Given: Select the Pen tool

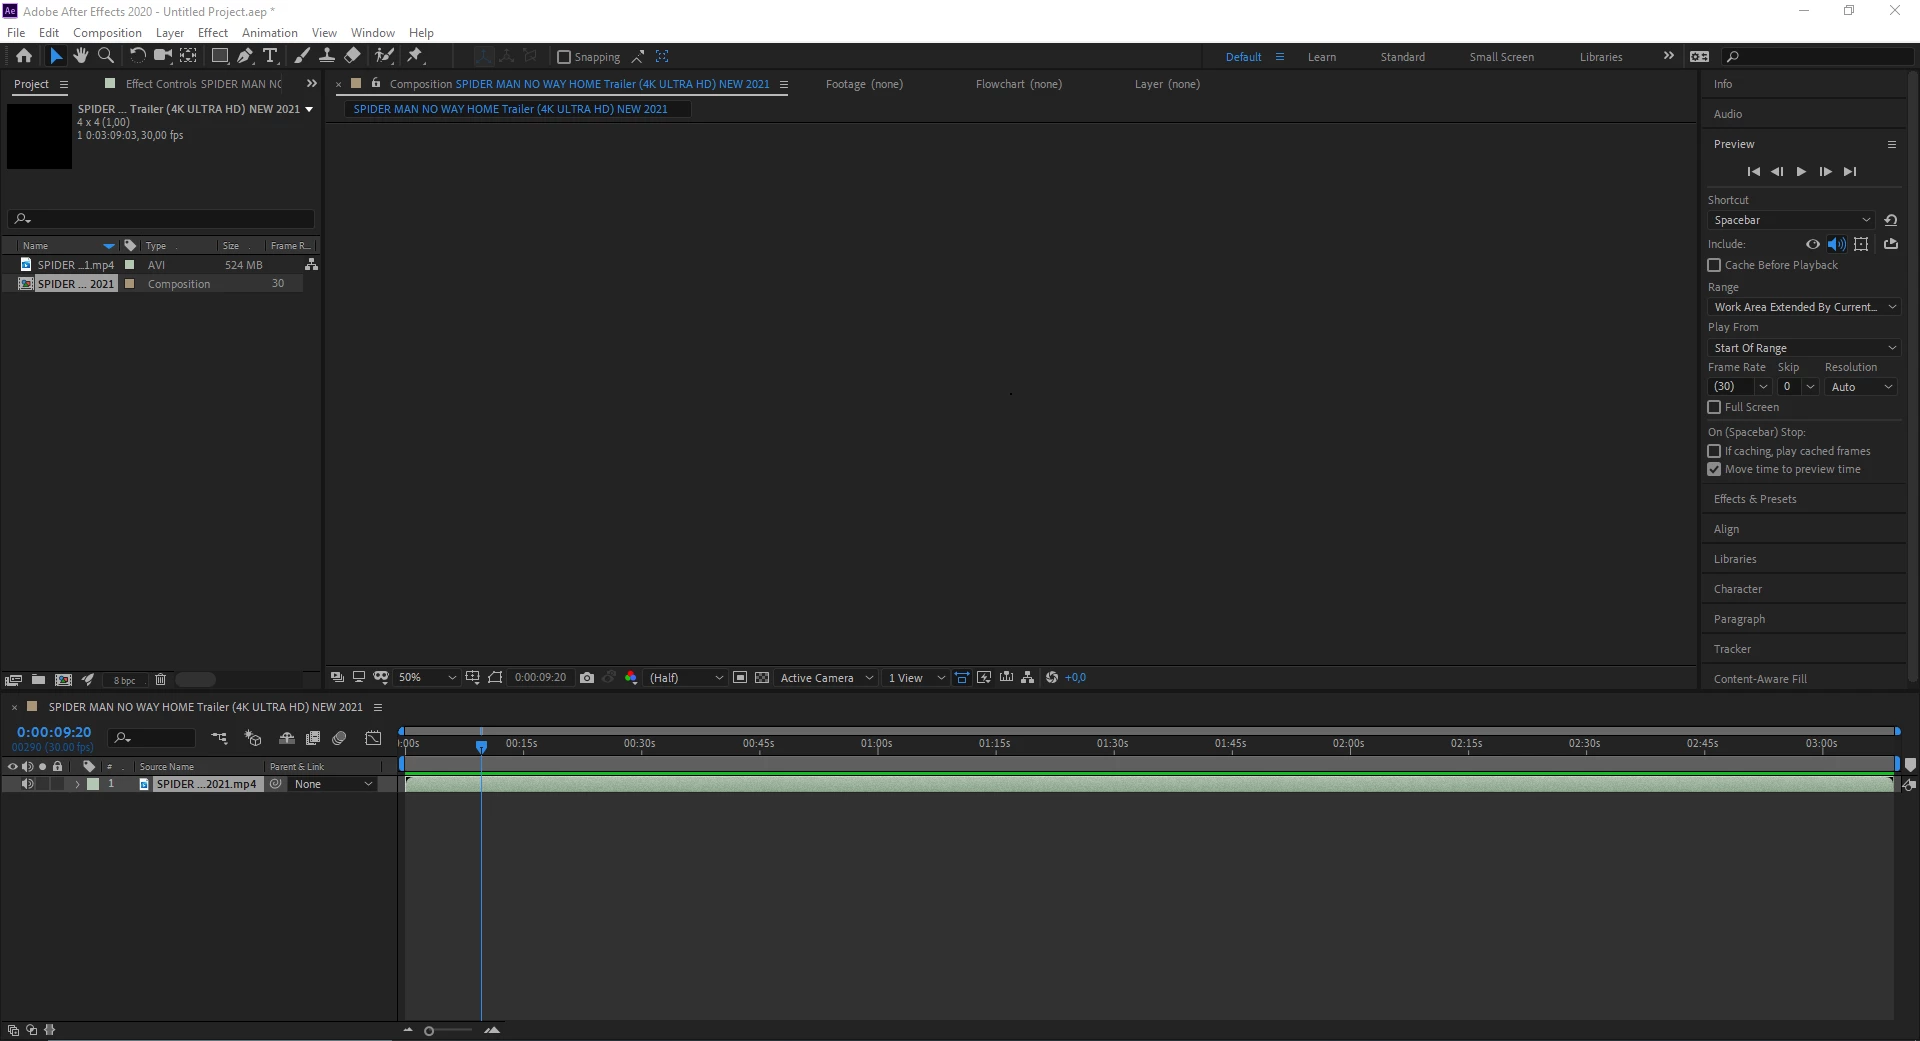Looking at the screenshot, I should (246, 56).
